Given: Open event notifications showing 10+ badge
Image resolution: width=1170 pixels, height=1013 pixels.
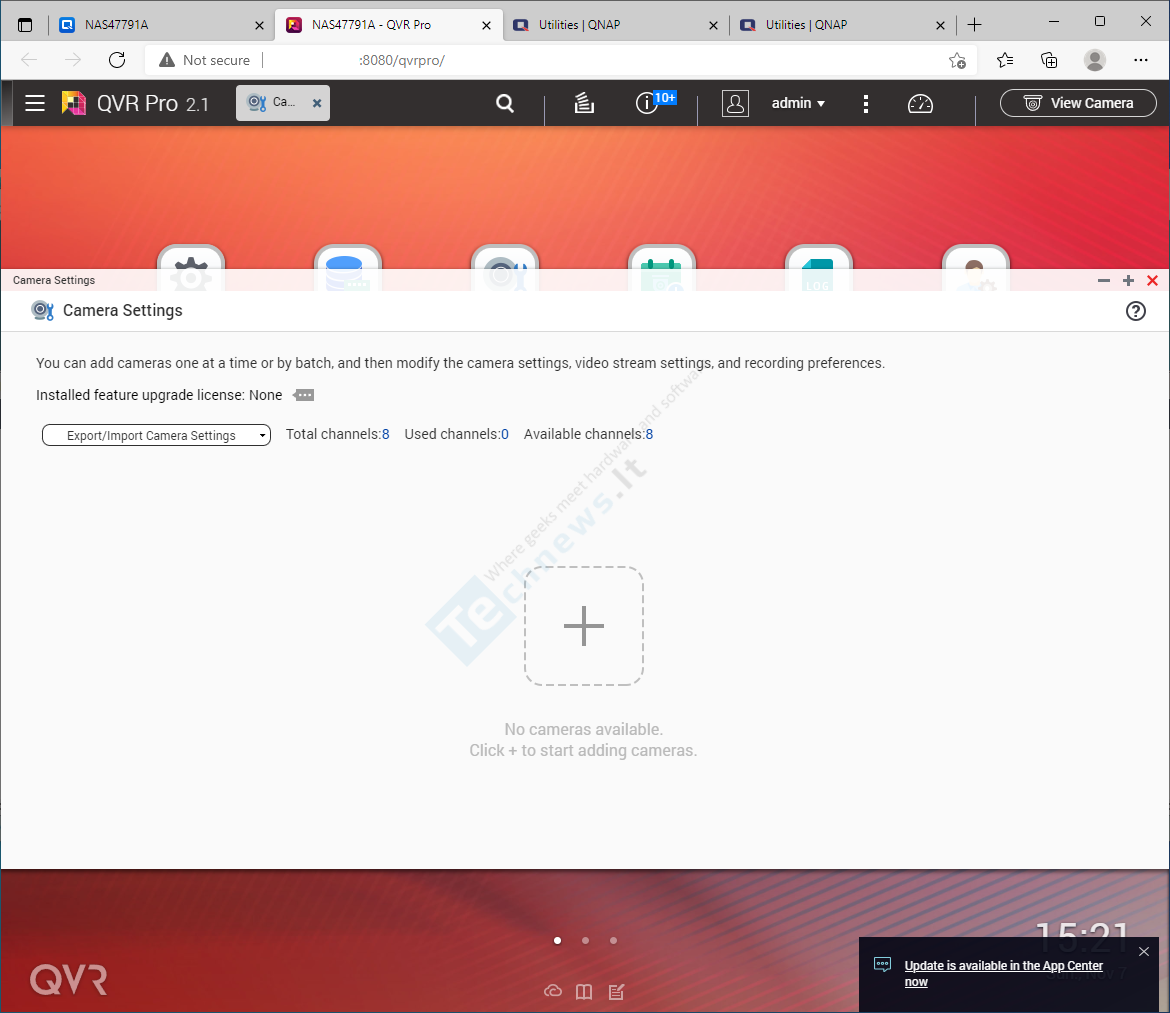Looking at the screenshot, I should [x=655, y=102].
